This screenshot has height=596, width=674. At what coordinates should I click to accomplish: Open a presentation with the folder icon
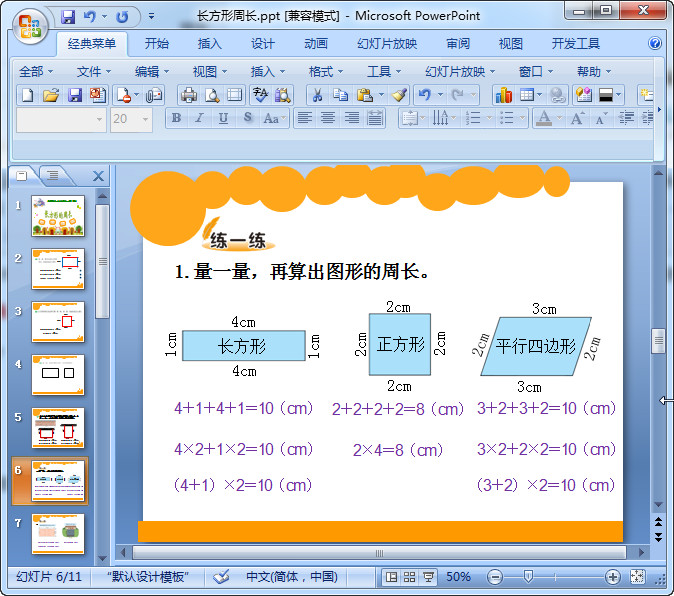point(51,95)
